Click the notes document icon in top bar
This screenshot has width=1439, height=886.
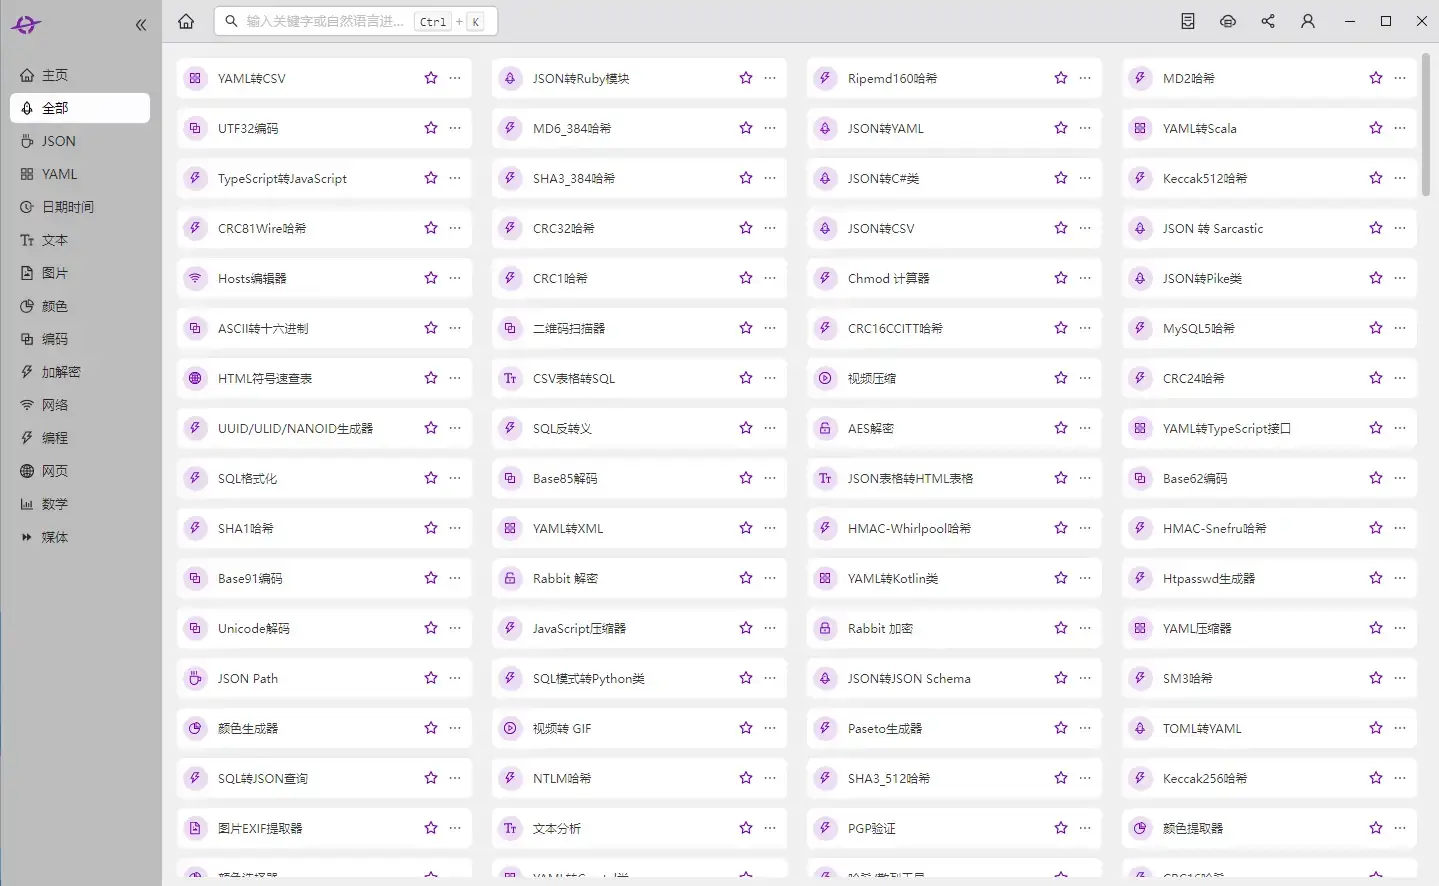[1188, 21]
